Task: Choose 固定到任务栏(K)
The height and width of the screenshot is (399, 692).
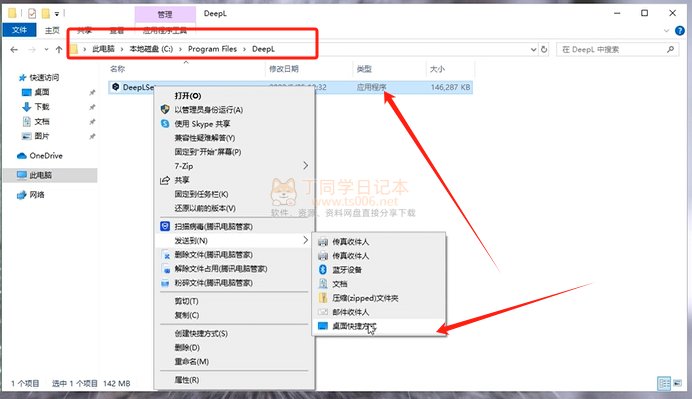Action: click(x=234, y=194)
